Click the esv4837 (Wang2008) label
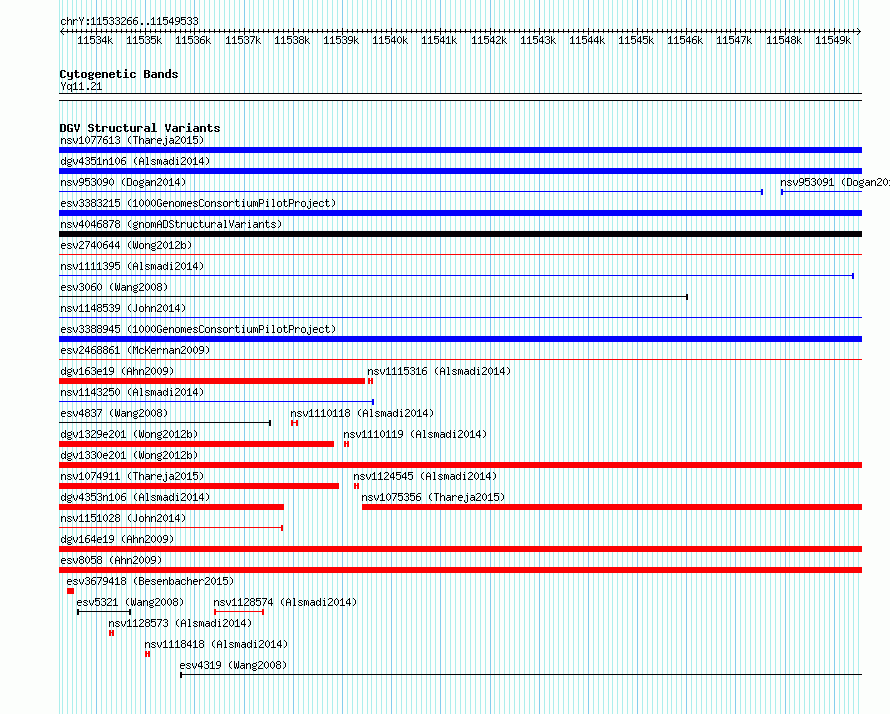 click(114, 413)
